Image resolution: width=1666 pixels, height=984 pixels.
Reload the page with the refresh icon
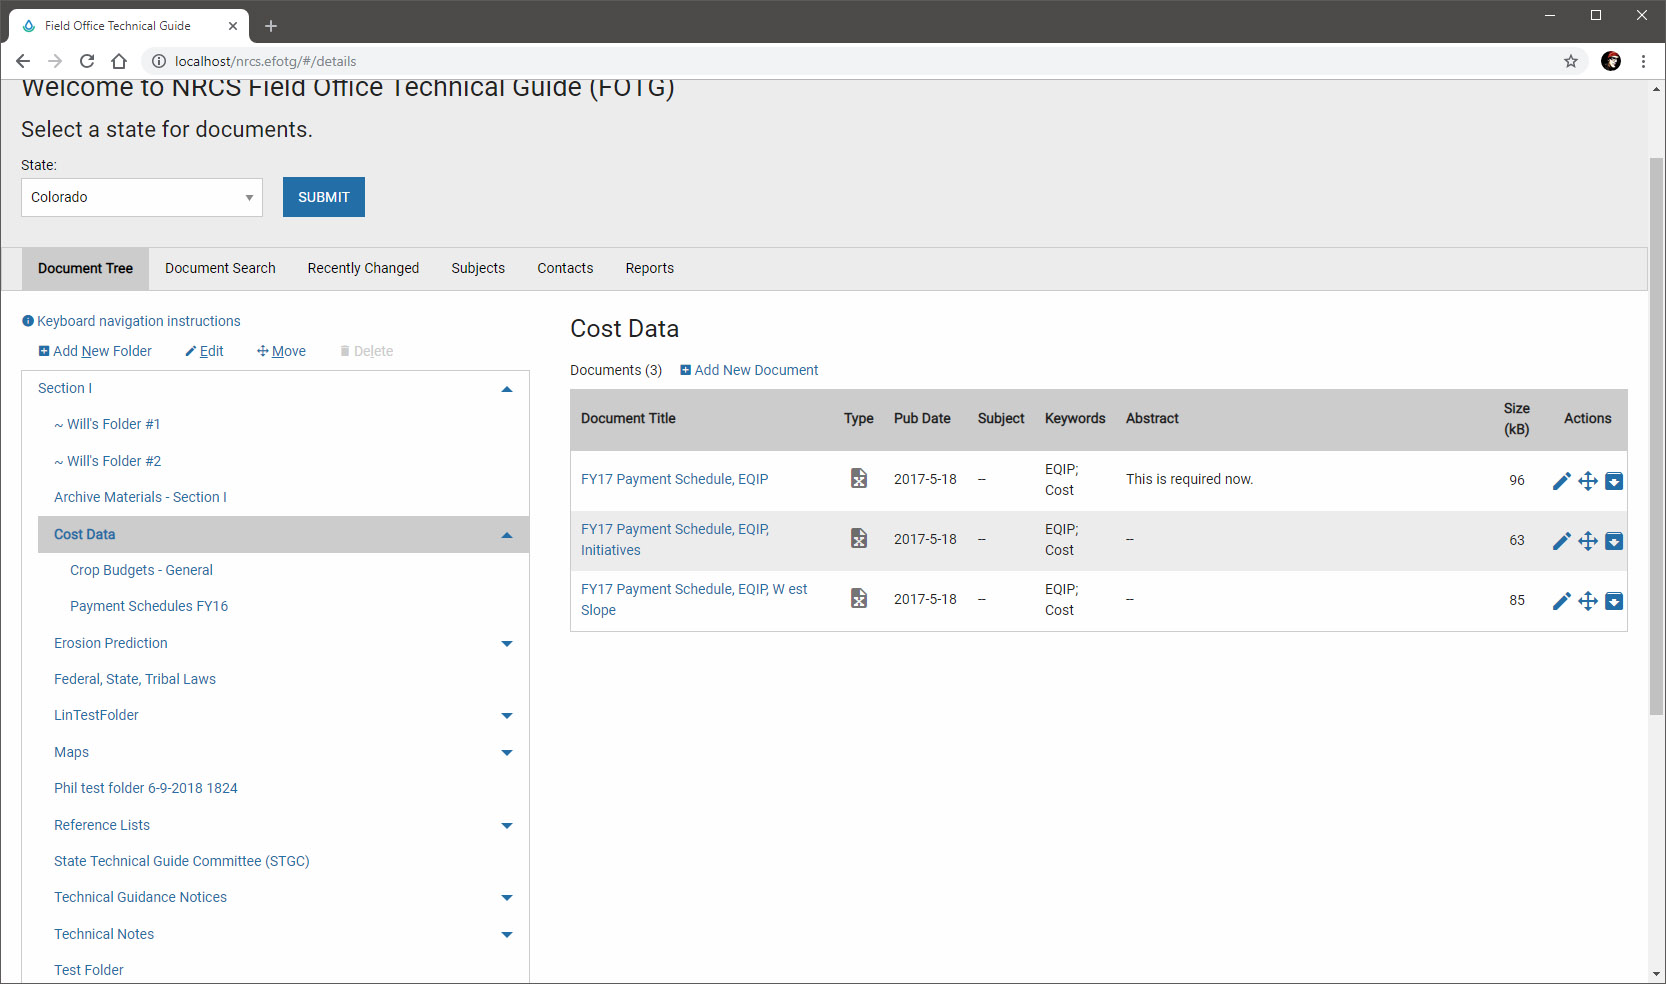pos(87,61)
